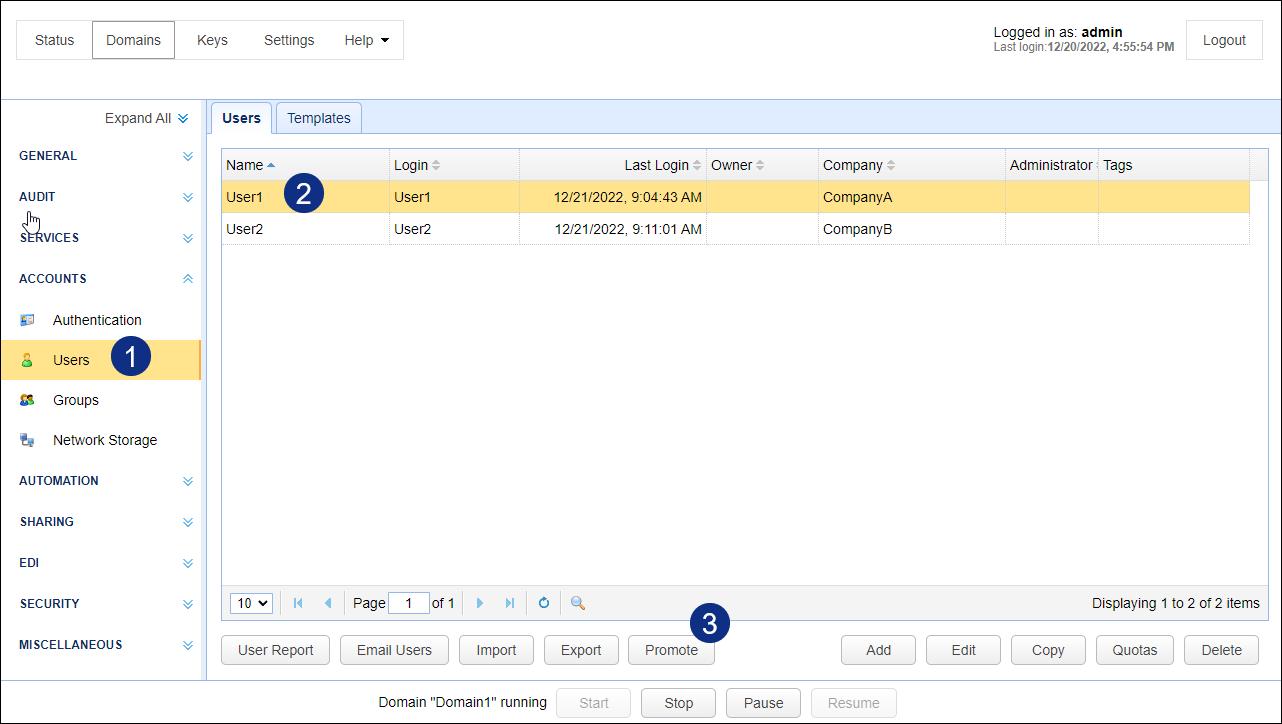The image size is (1282, 724).
Task: Expand the MISCELLANEOUS section
Action: coord(188,645)
